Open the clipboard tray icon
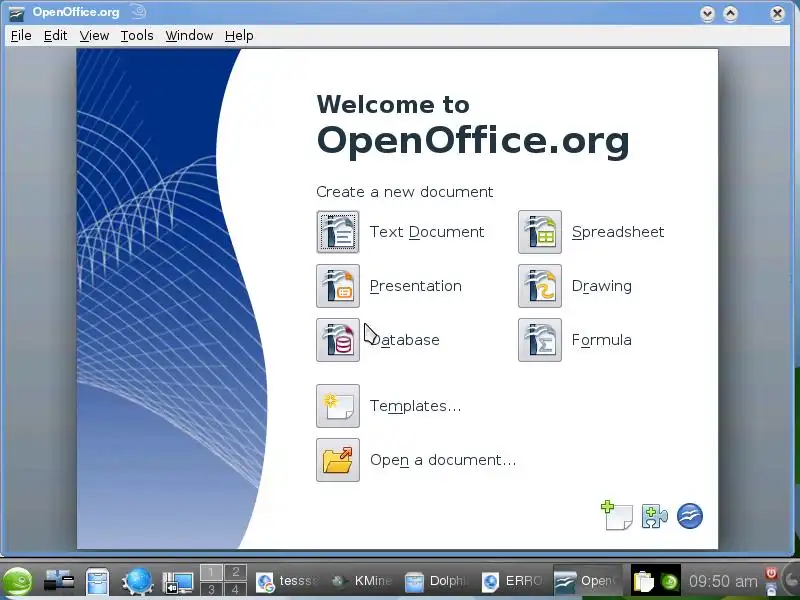The image size is (800, 600). point(643,582)
